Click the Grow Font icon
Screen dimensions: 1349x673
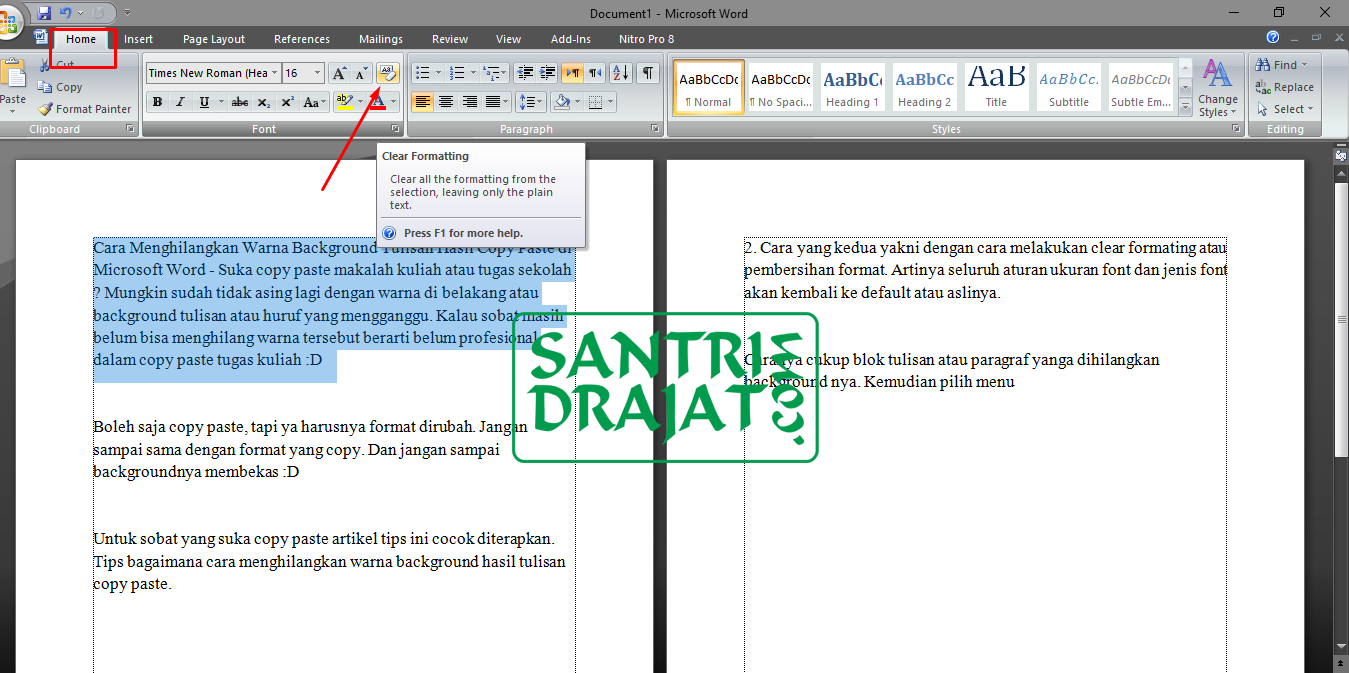tap(339, 73)
